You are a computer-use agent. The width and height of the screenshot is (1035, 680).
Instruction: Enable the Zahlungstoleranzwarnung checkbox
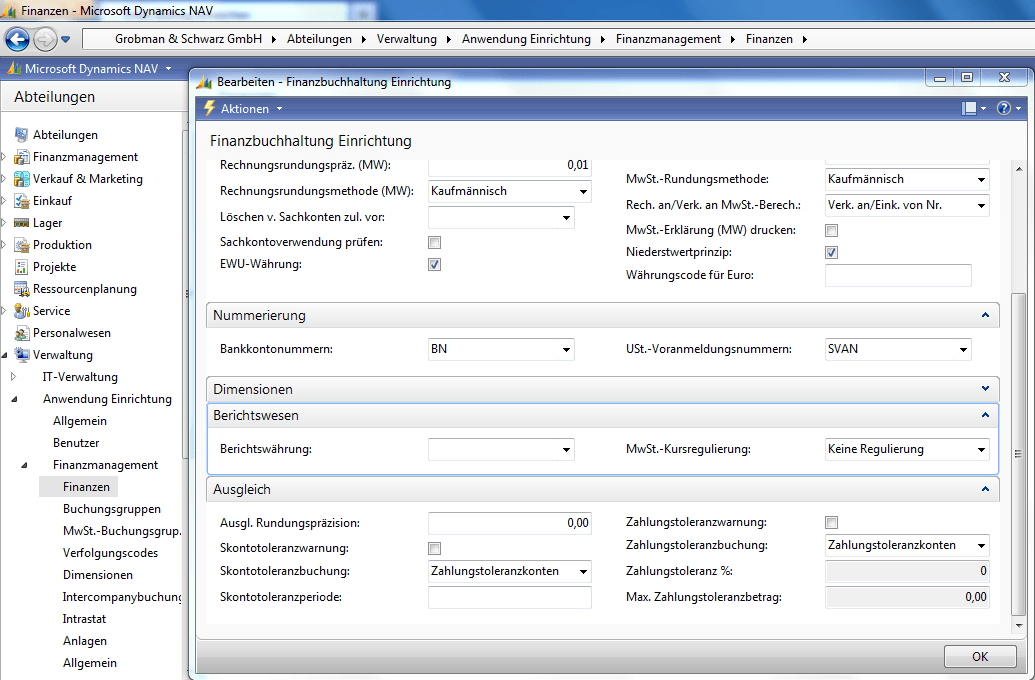click(832, 523)
